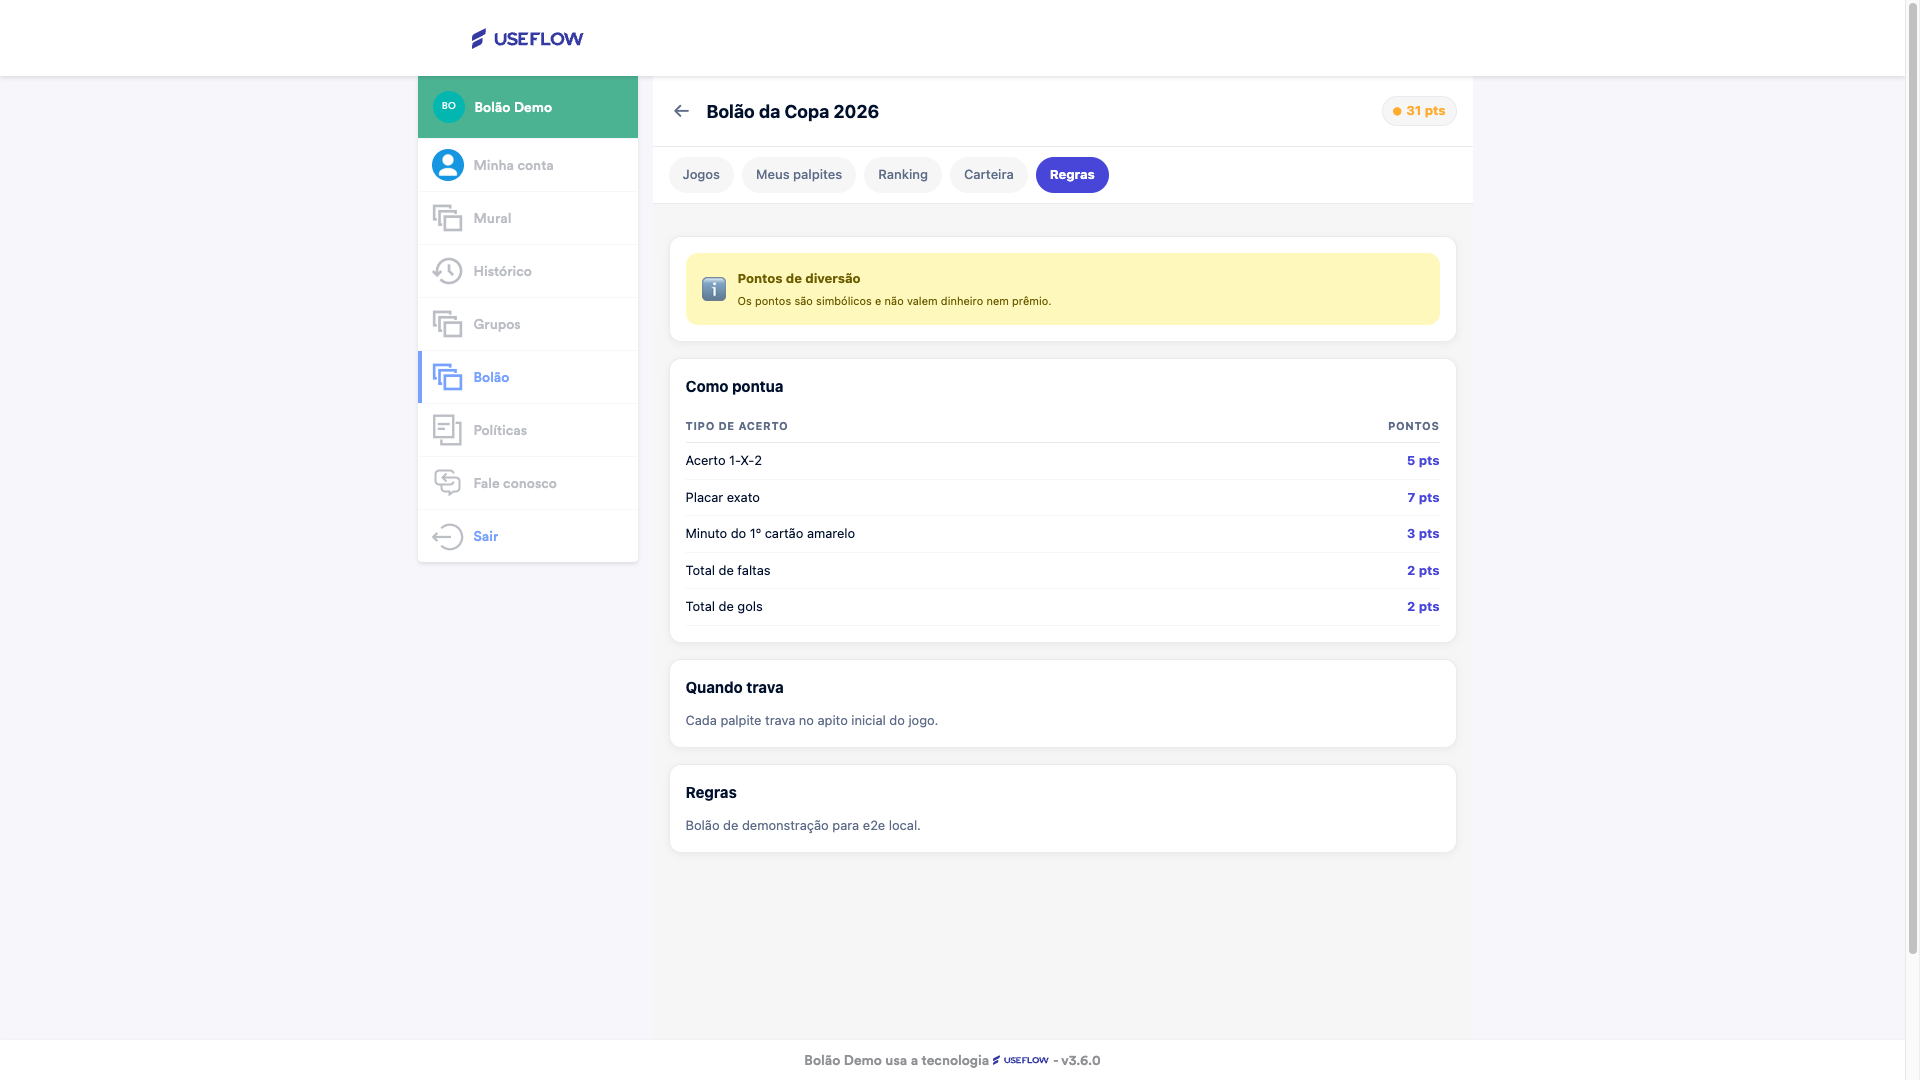Click the 31 pts badge
This screenshot has height=1080, width=1920.
click(1419, 111)
